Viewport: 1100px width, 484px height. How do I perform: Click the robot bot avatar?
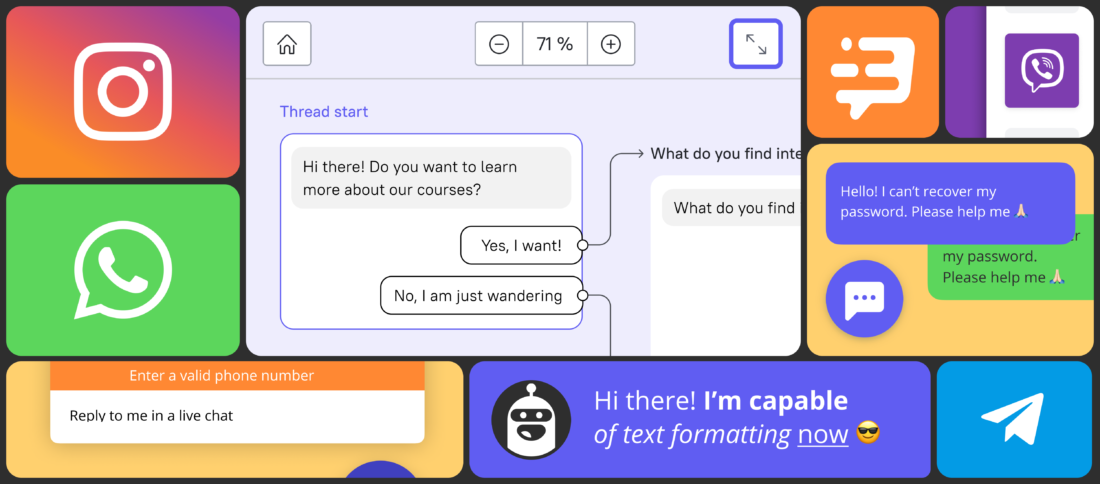531,420
